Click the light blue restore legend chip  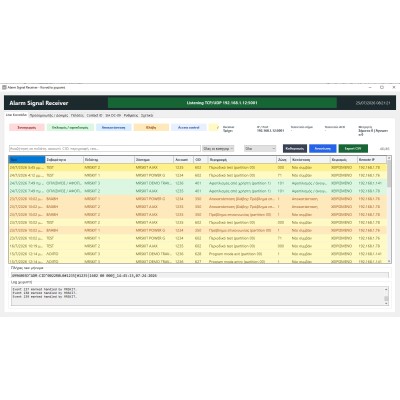click(114, 127)
